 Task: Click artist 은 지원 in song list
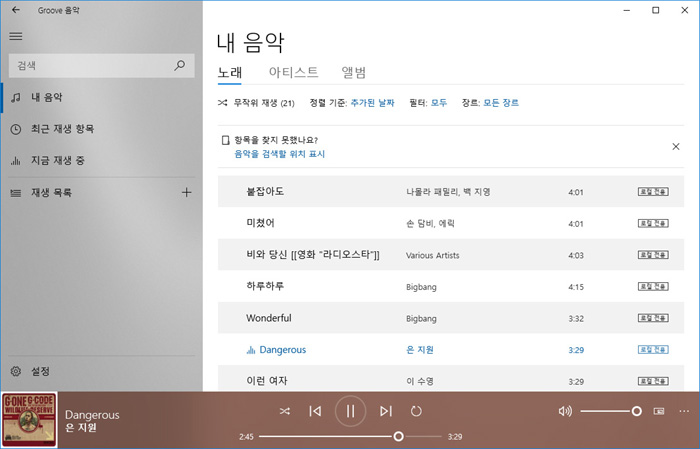coord(420,350)
